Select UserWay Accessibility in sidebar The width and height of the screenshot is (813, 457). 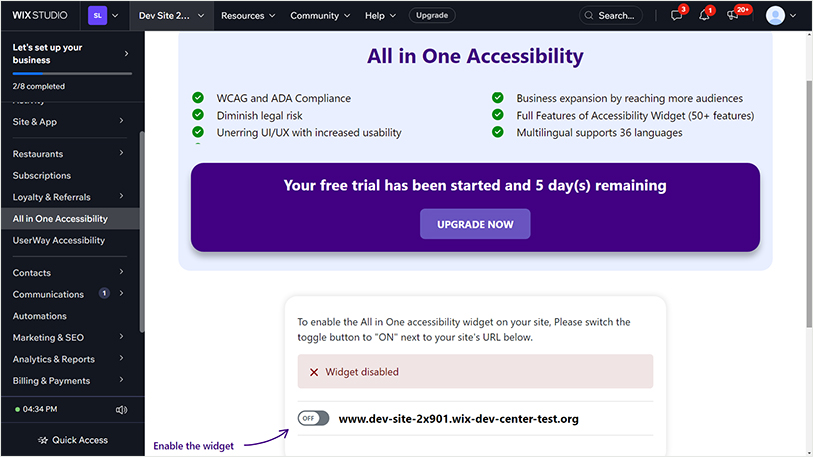58,240
